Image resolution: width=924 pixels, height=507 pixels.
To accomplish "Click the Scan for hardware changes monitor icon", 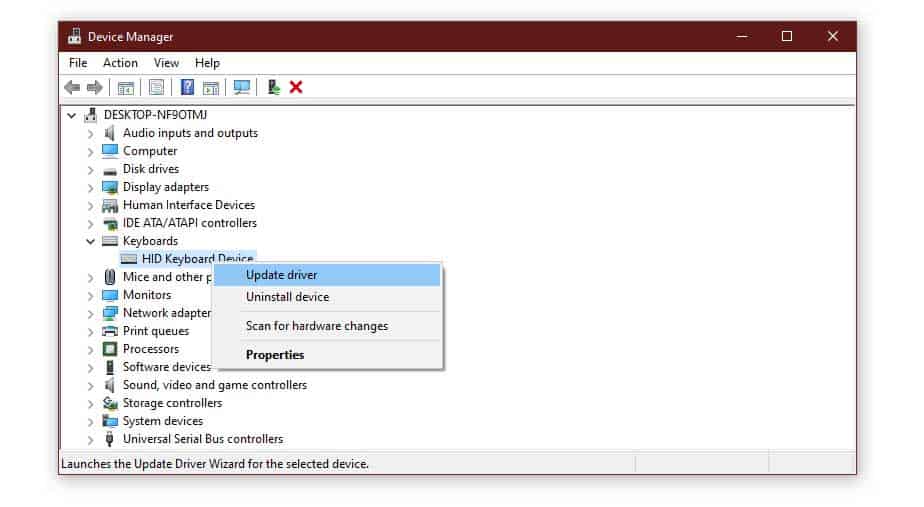I will click(x=242, y=87).
